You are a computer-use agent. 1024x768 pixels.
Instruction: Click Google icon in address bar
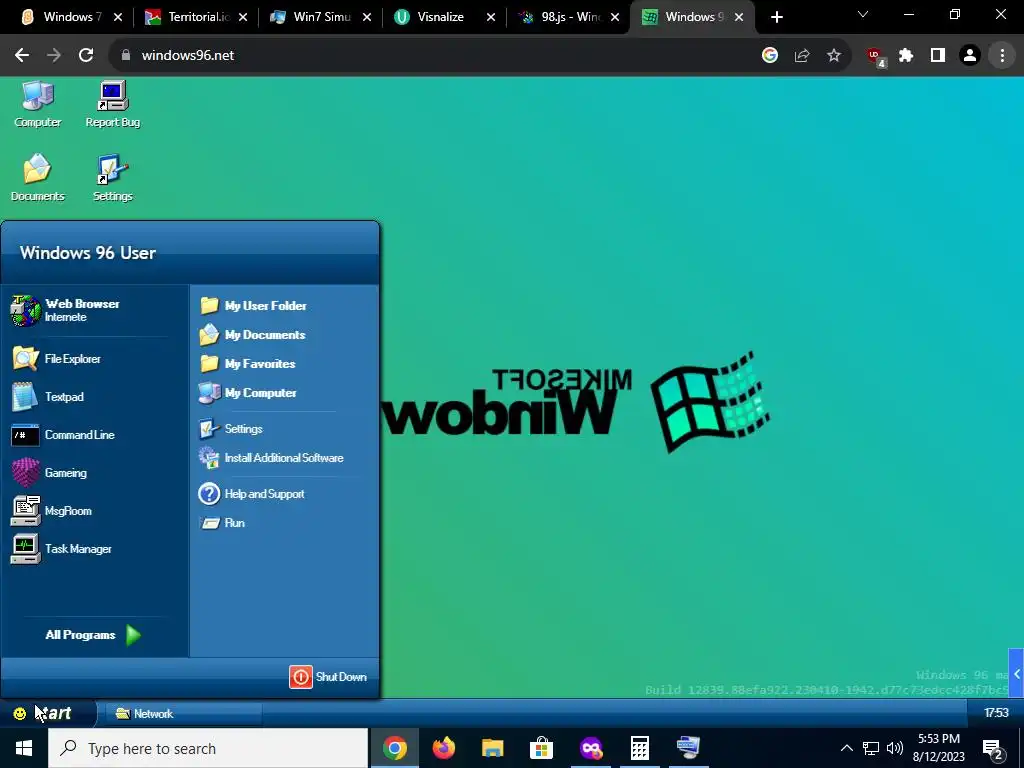(770, 56)
